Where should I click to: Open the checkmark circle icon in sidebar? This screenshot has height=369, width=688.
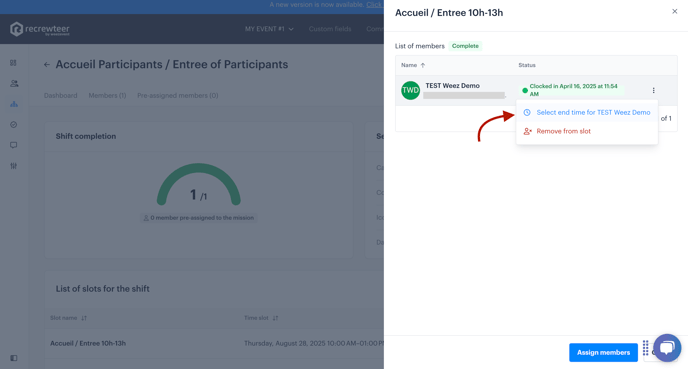tap(14, 125)
